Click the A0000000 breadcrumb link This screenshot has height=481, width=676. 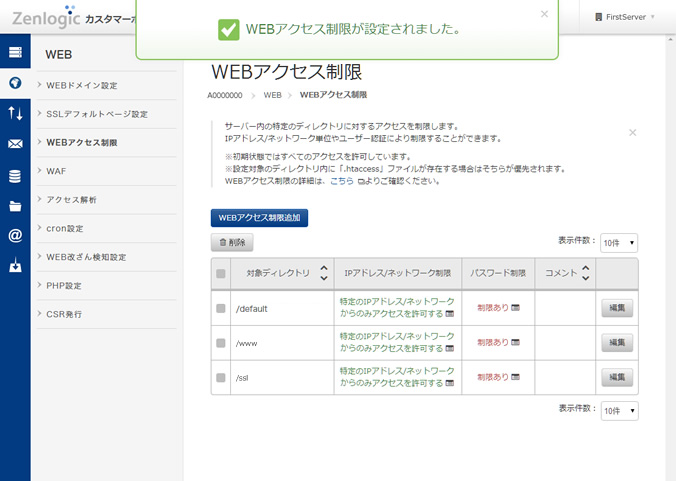pyautogui.click(x=225, y=95)
